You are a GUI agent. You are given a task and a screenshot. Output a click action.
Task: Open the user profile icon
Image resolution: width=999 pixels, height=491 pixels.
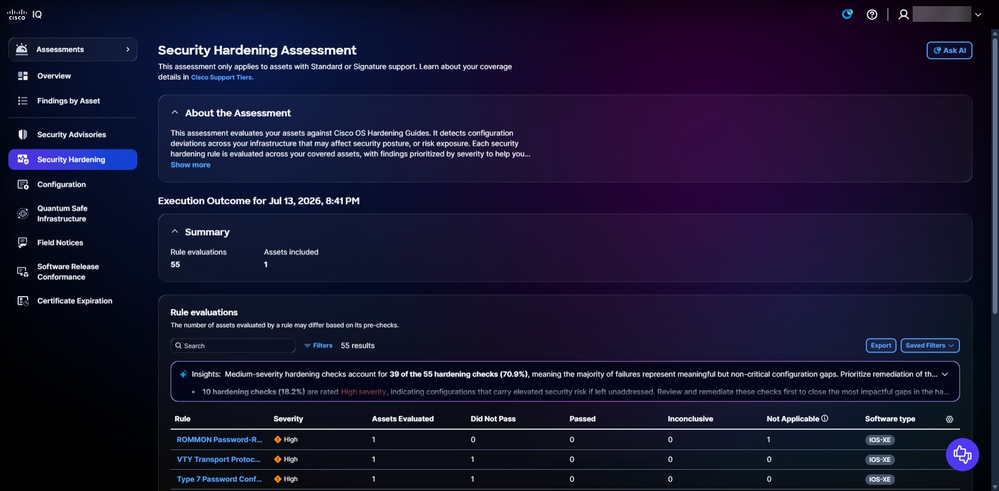[x=903, y=15]
